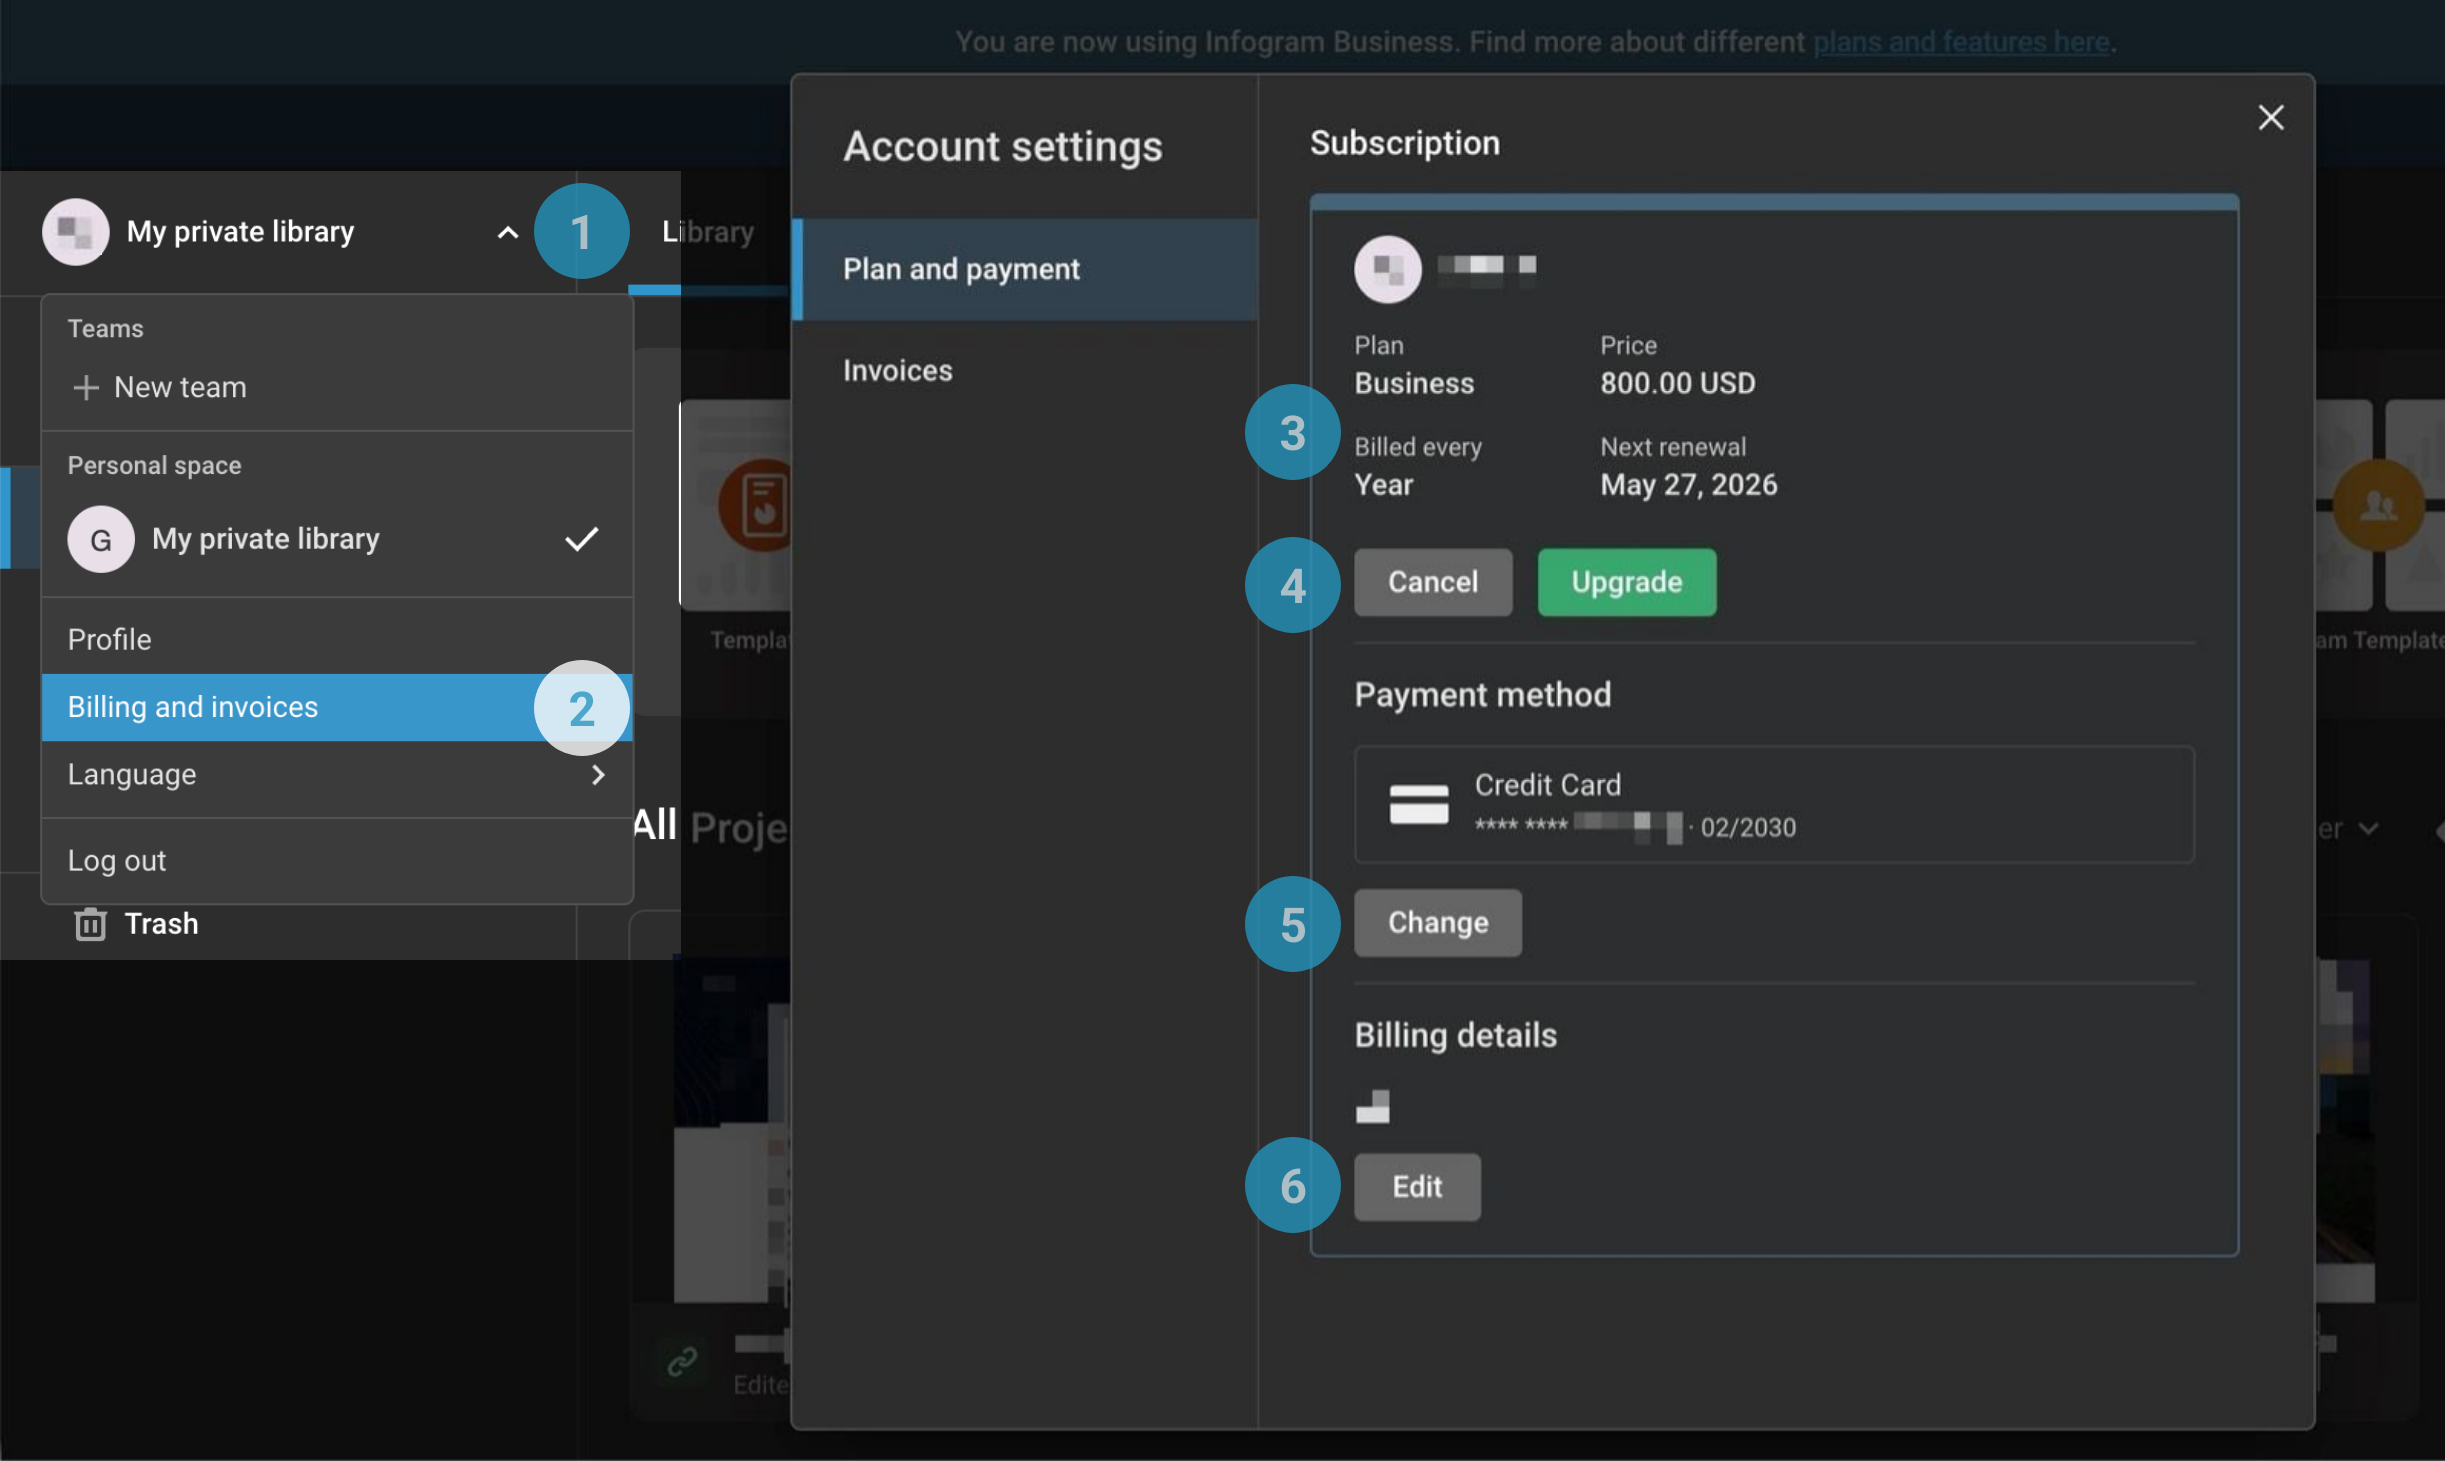Open the Profile menu item
This screenshot has height=1461, width=2445.
(x=109, y=639)
